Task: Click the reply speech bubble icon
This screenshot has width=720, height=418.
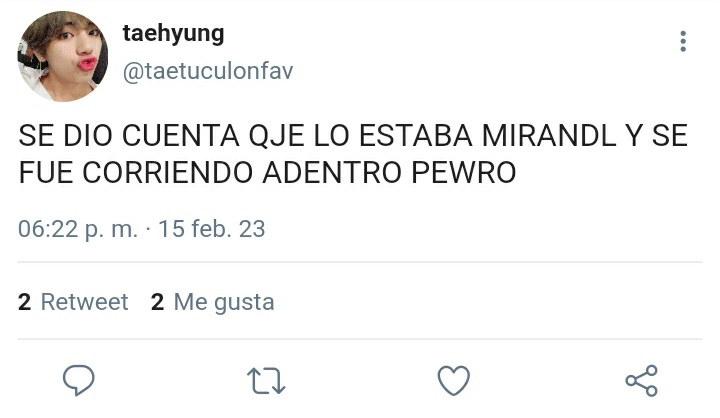Action: [x=79, y=380]
